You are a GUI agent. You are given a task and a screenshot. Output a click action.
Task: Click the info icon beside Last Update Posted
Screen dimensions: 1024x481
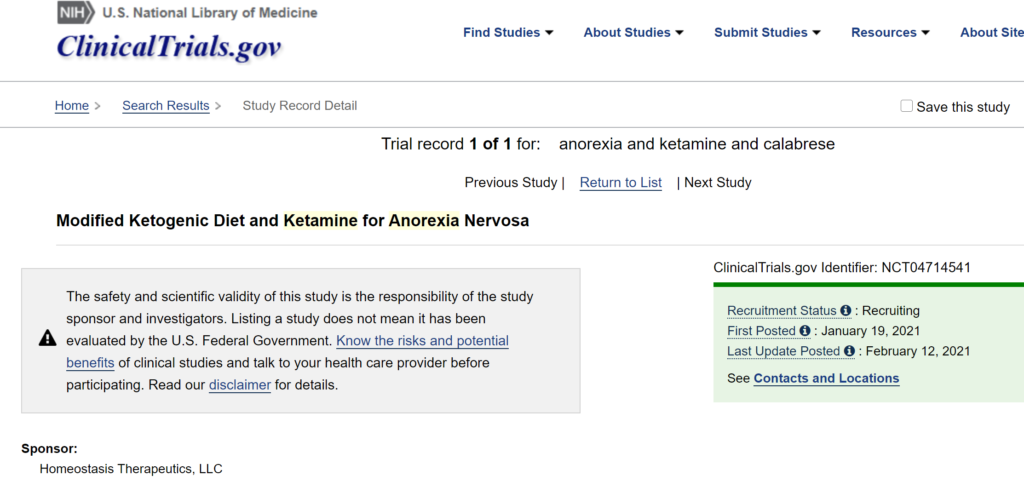click(x=849, y=351)
